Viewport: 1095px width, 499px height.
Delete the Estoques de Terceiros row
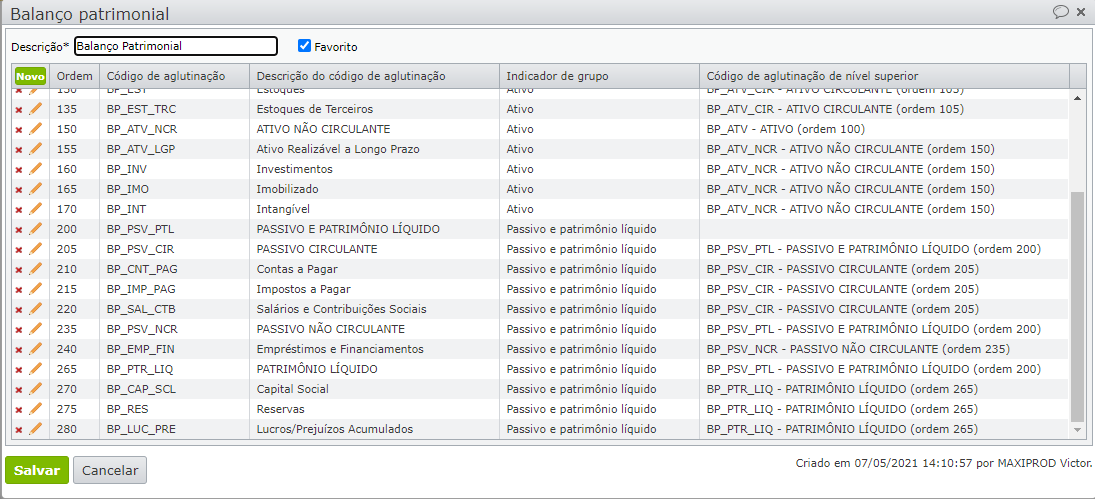click(x=19, y=110)
